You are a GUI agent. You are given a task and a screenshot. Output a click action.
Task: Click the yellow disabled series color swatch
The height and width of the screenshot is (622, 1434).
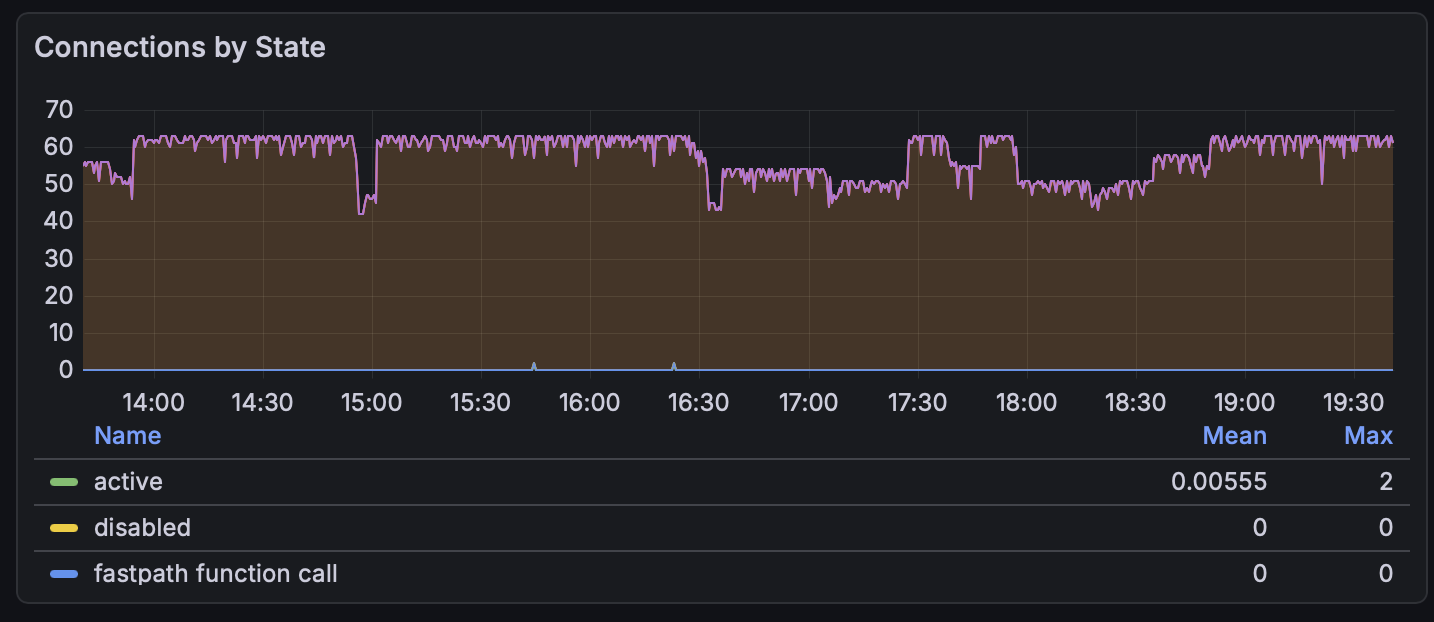click(64, 528)
